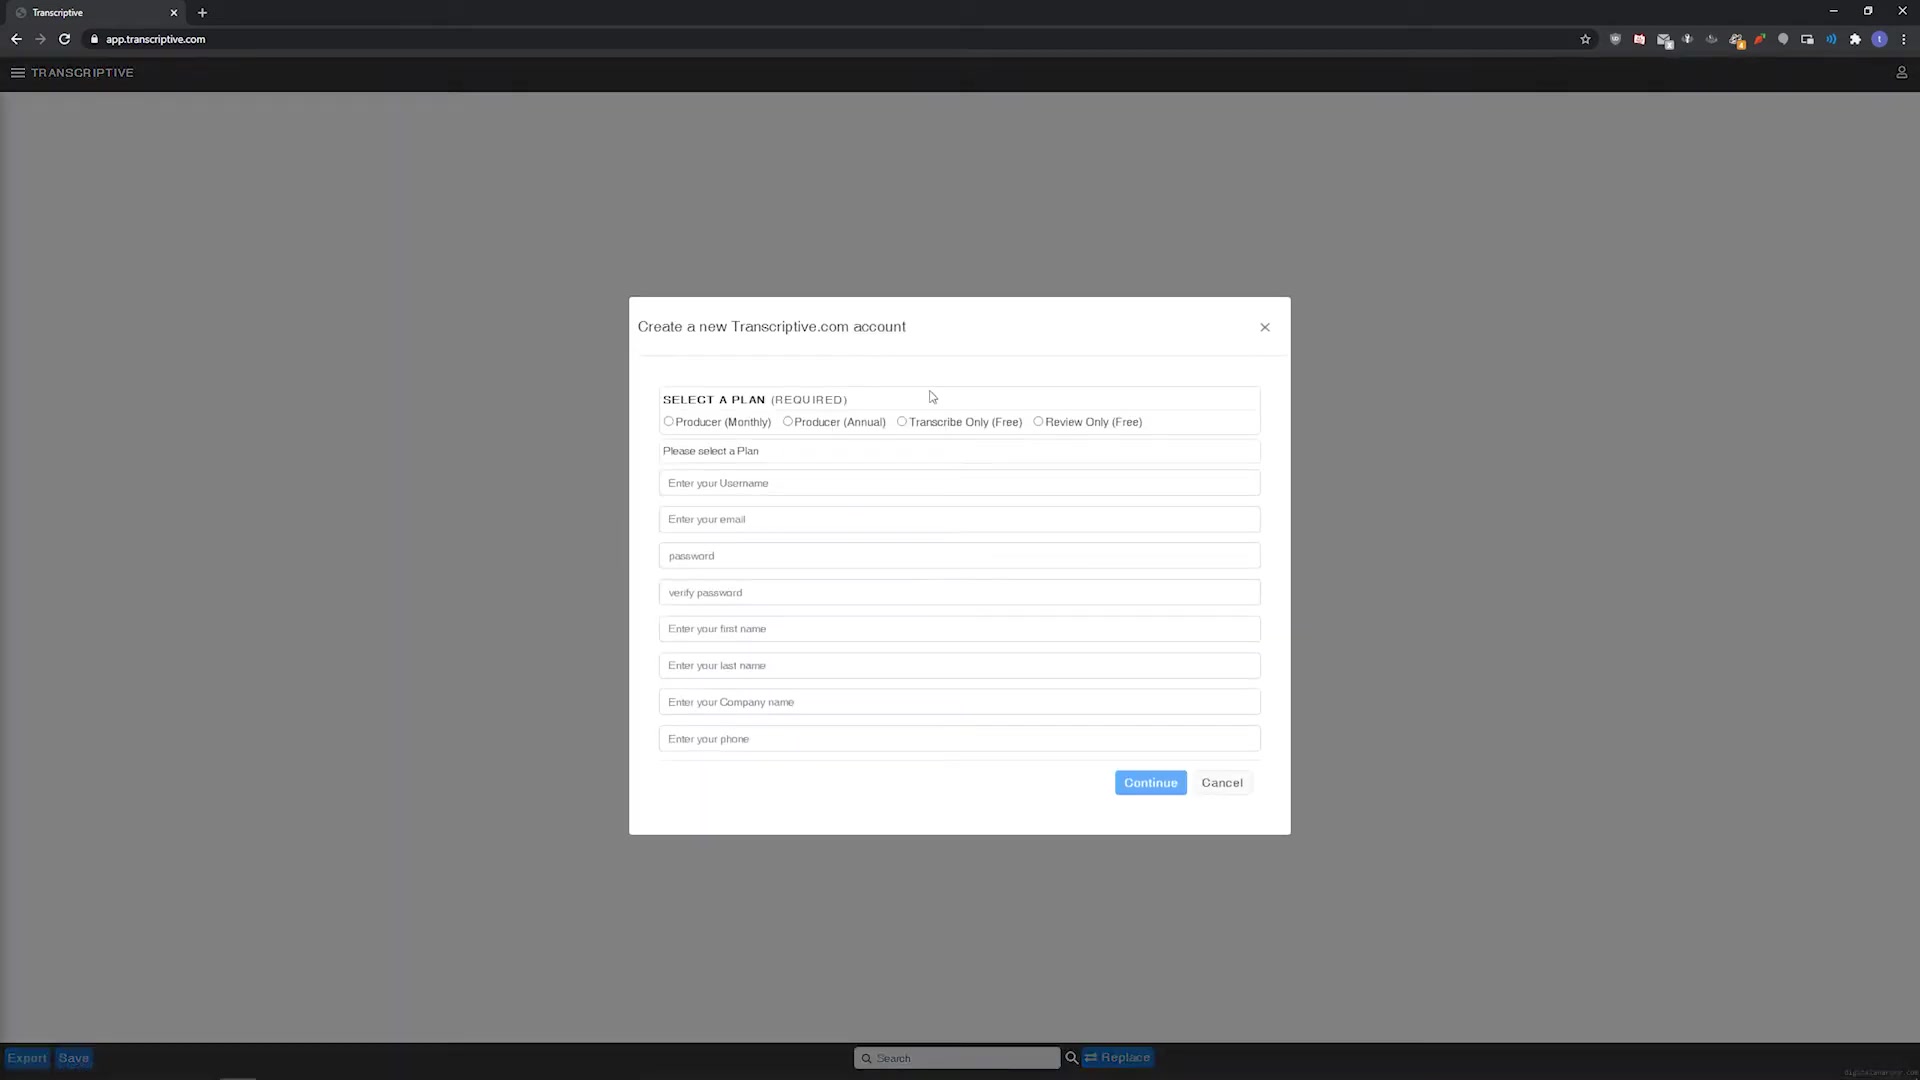1920x1080 pixels.
Task: Close the create account dialog
Action: [1265, 327]
